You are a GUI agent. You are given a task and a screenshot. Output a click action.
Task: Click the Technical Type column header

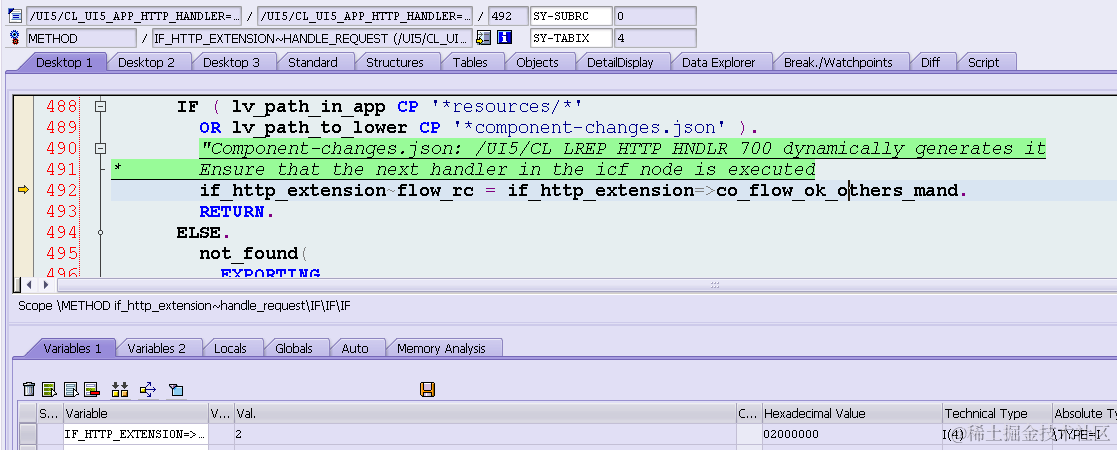(997, 413)
